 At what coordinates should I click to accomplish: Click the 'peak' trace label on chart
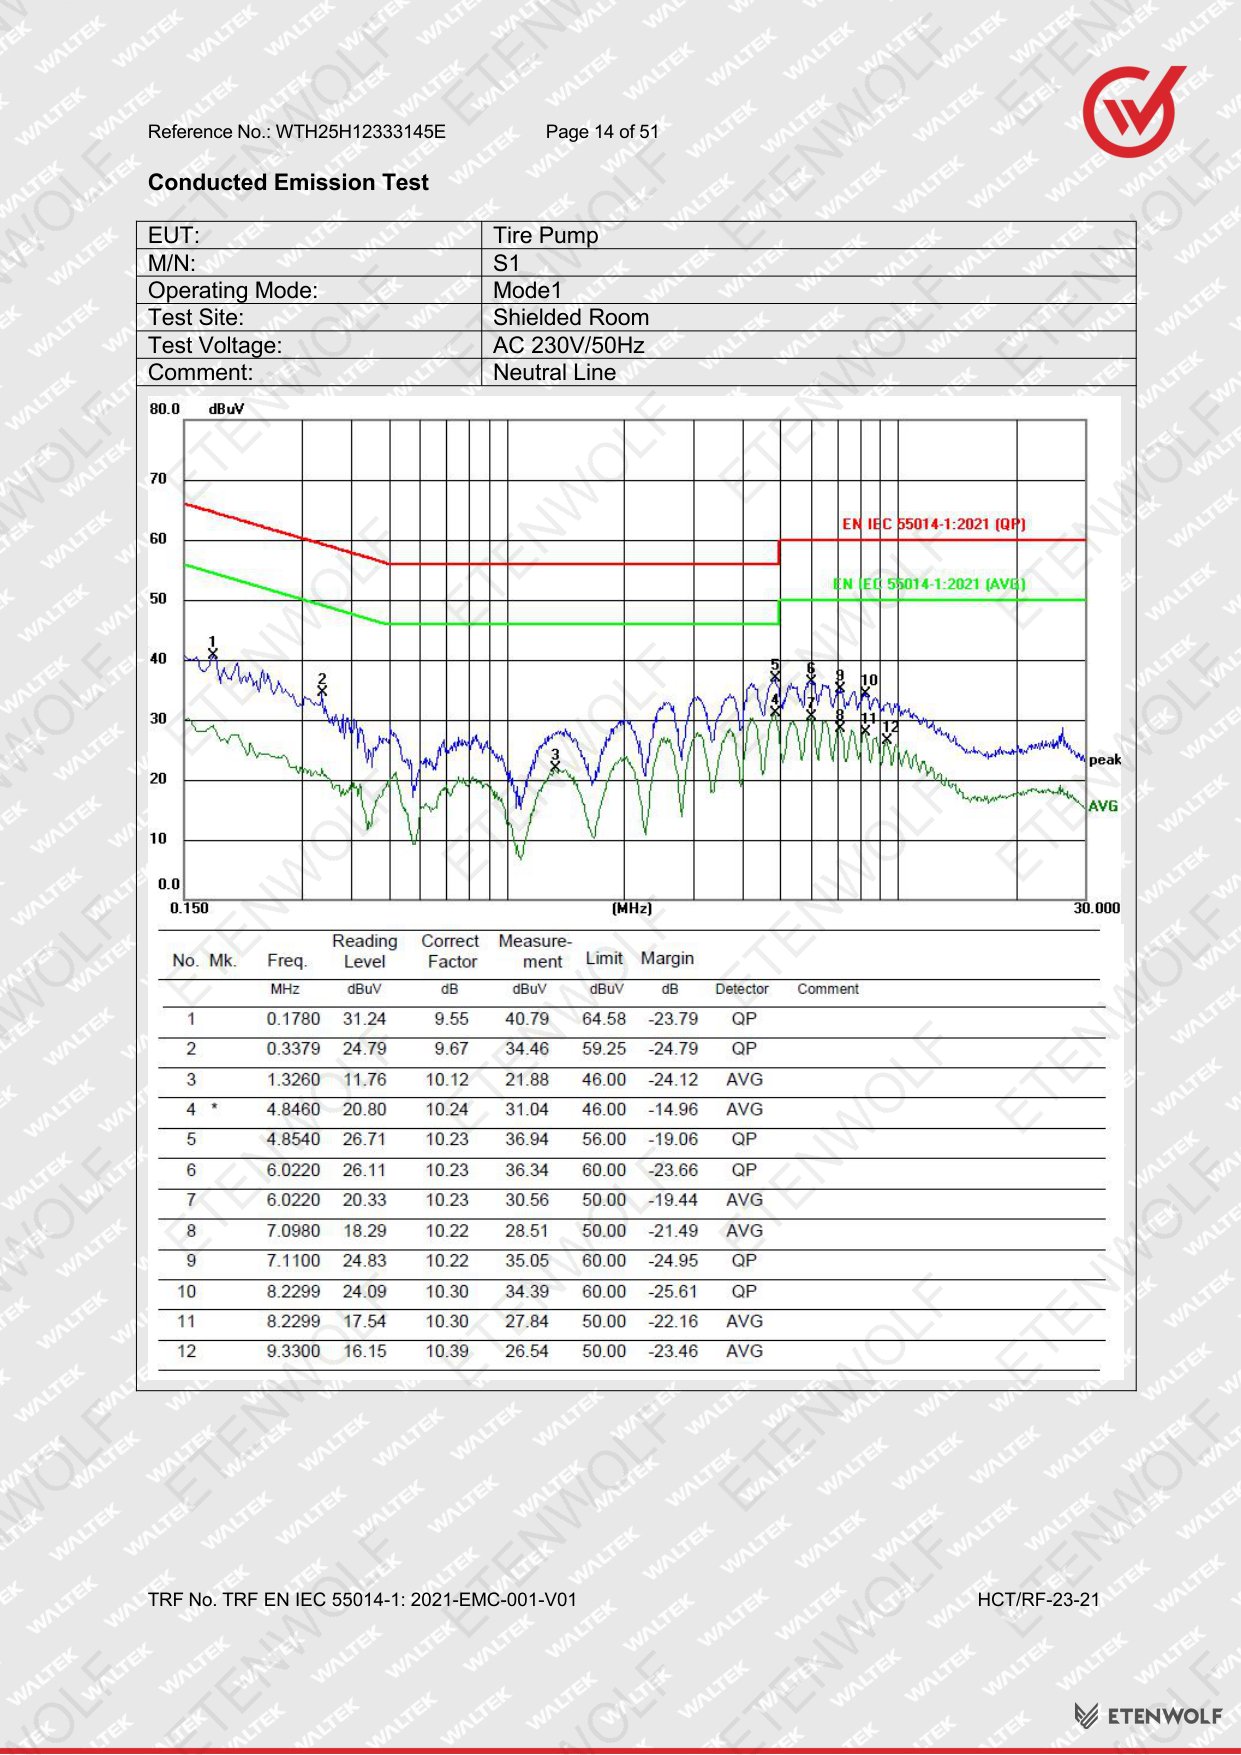click(x=1105, y=760)
